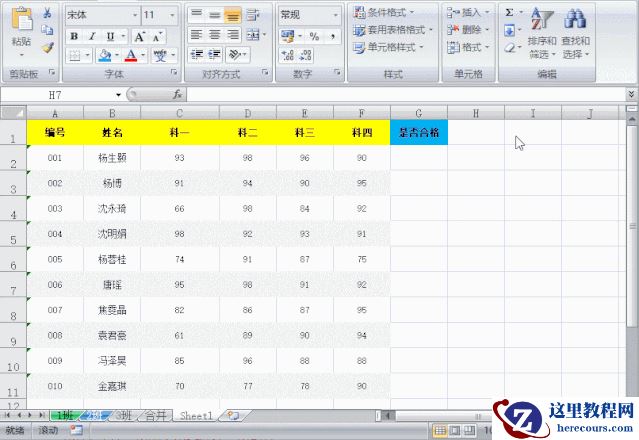This screenshot has width=639, height=440.
Task: Click the wrap text icon
Action: click(253, 15)
